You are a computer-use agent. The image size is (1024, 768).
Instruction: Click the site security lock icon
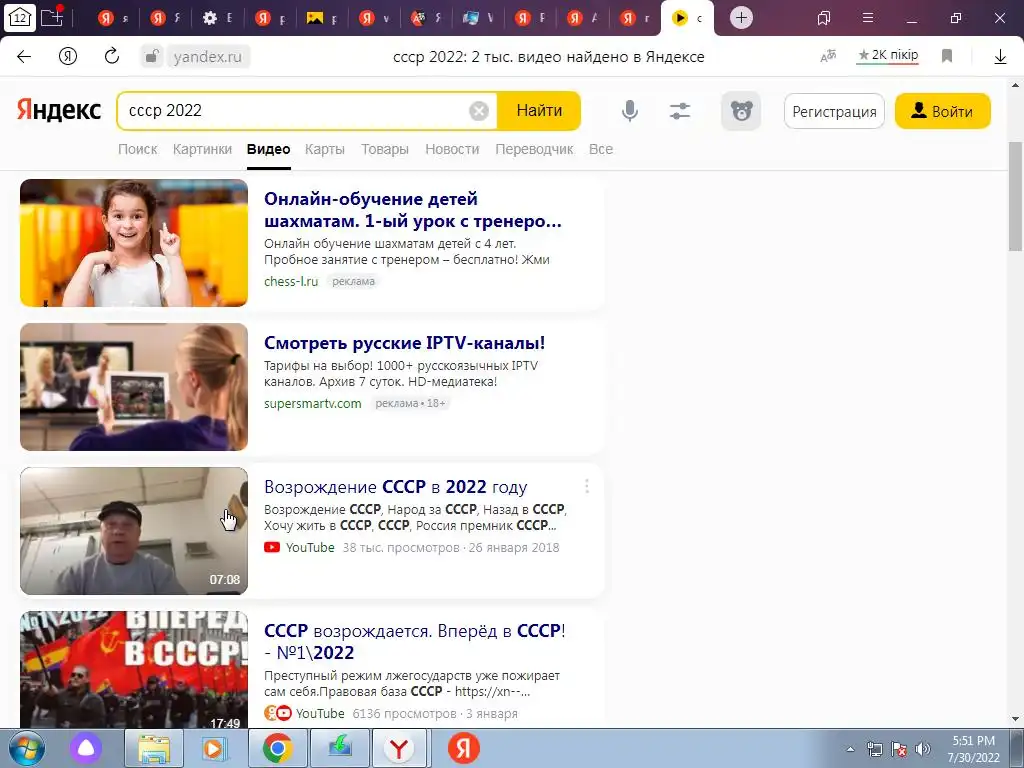(x=152, y=57)
